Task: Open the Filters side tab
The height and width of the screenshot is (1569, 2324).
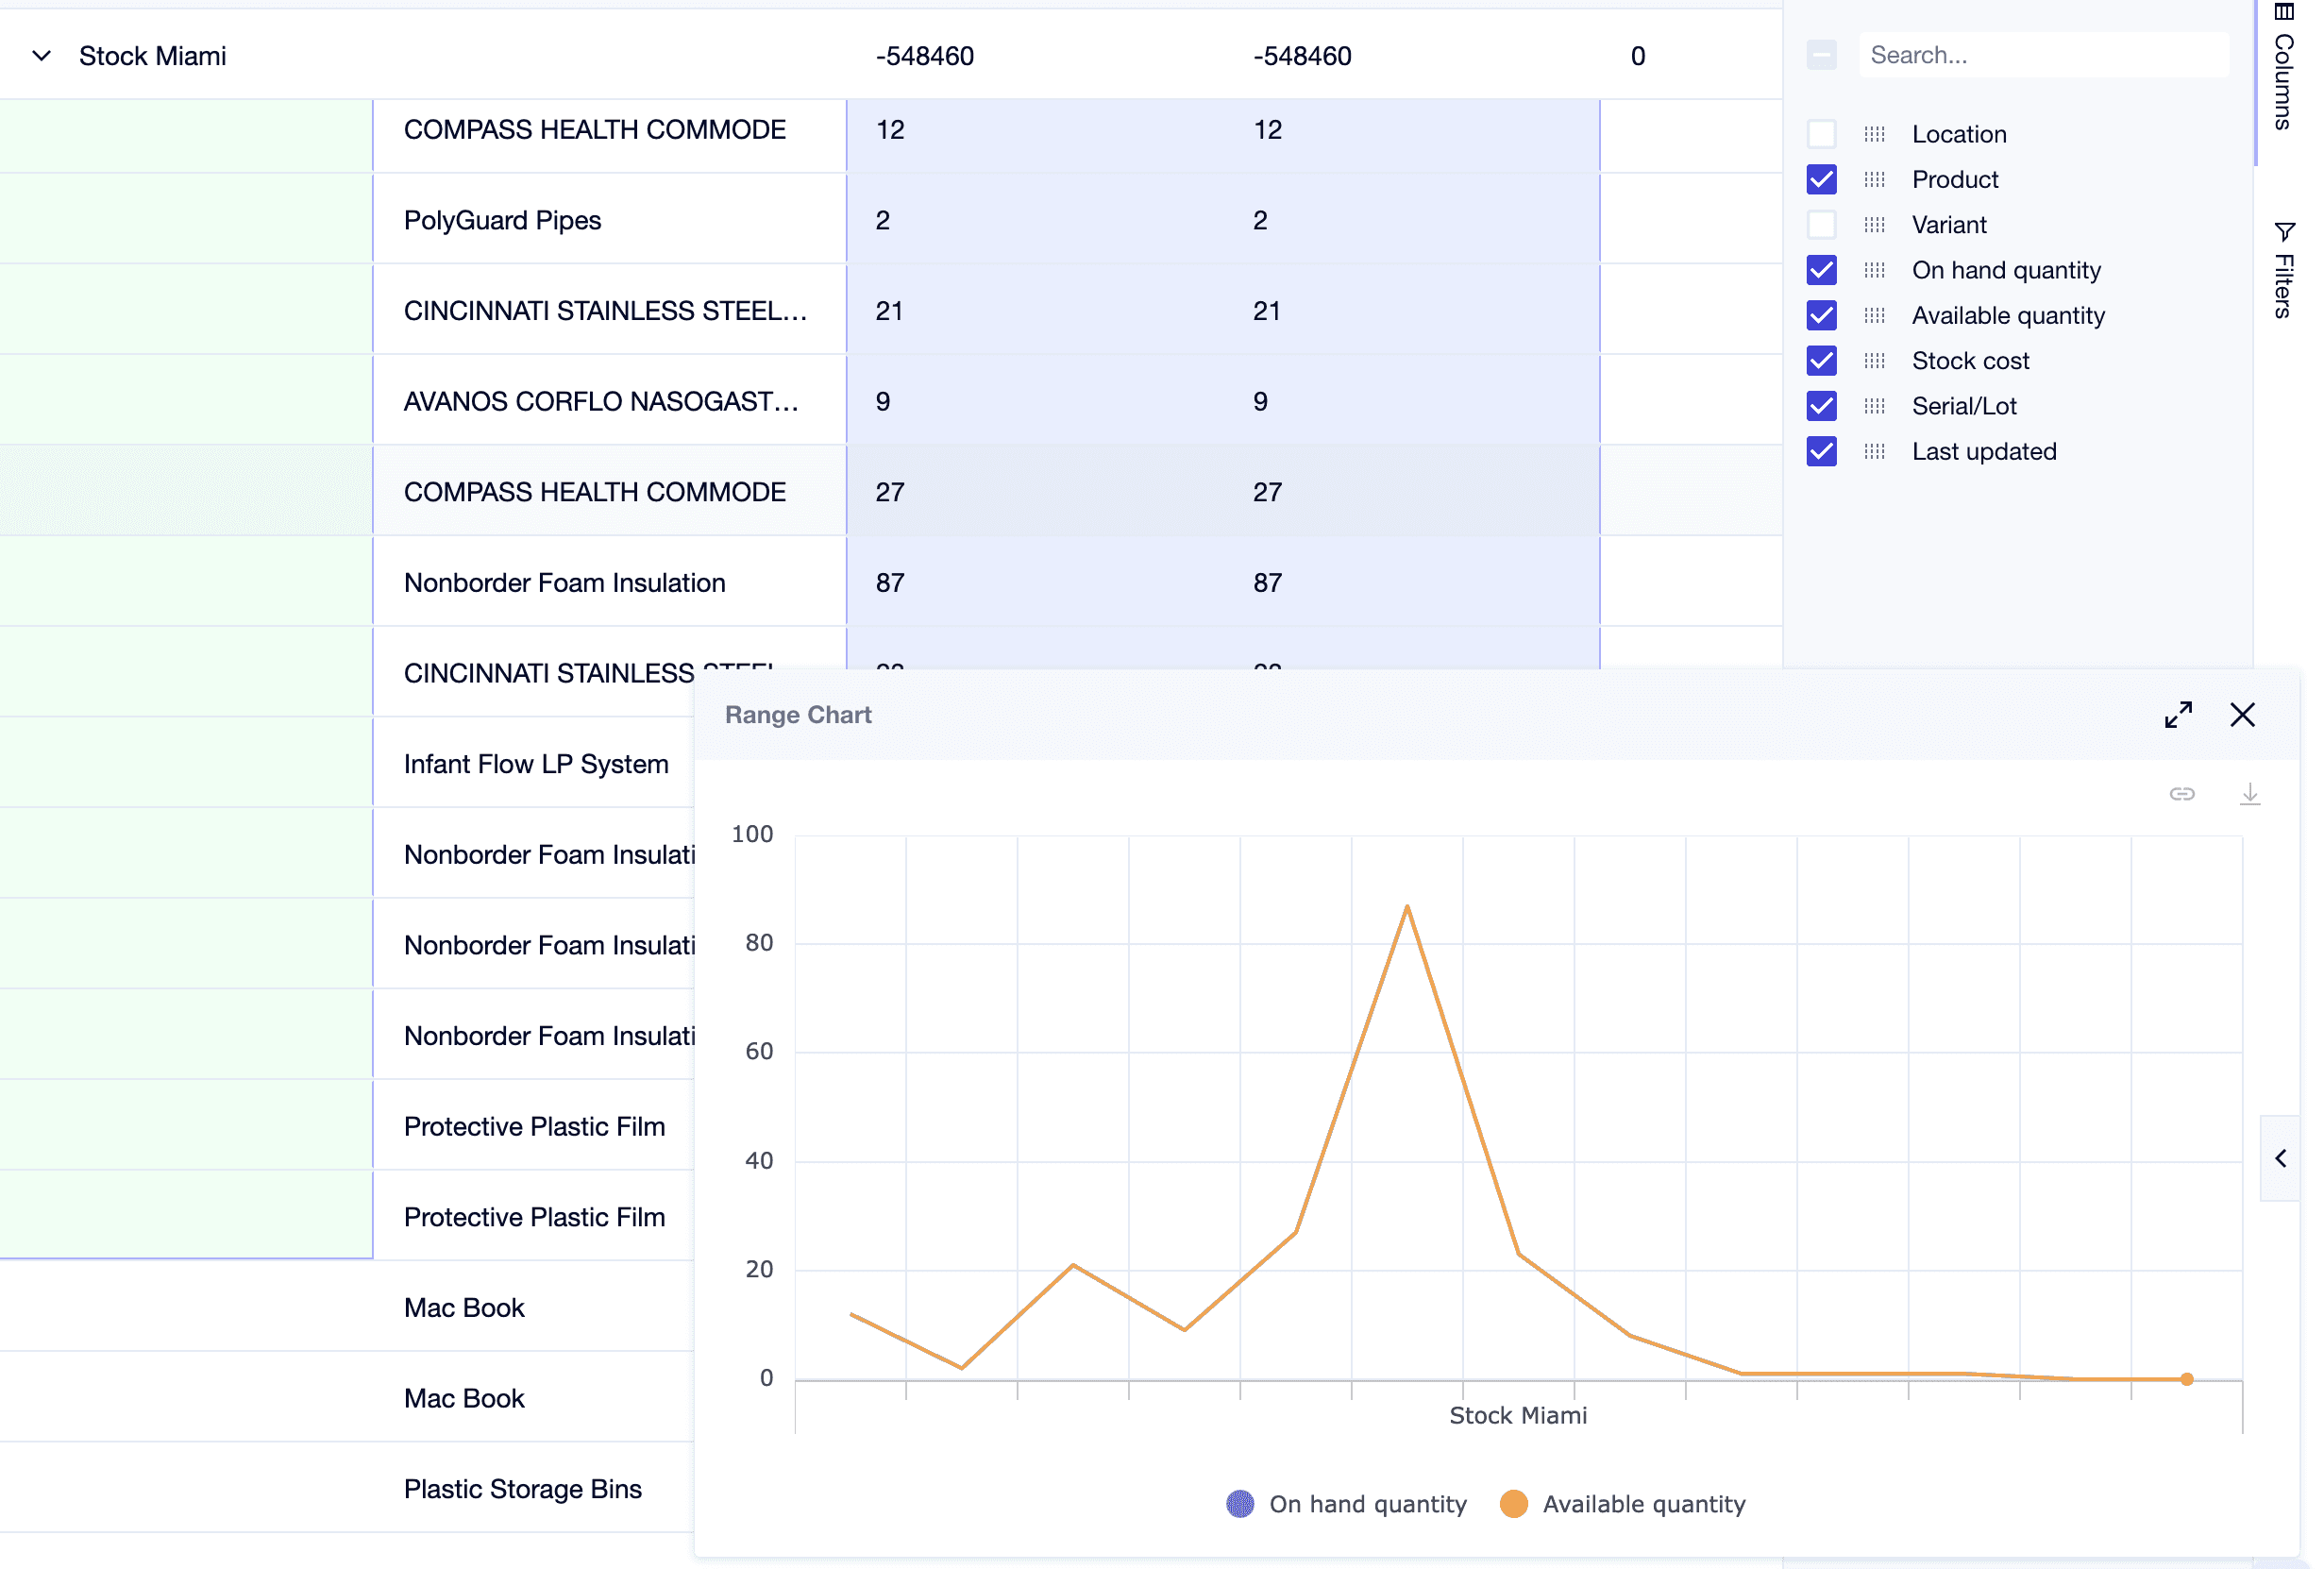Action: [2283, 285]
